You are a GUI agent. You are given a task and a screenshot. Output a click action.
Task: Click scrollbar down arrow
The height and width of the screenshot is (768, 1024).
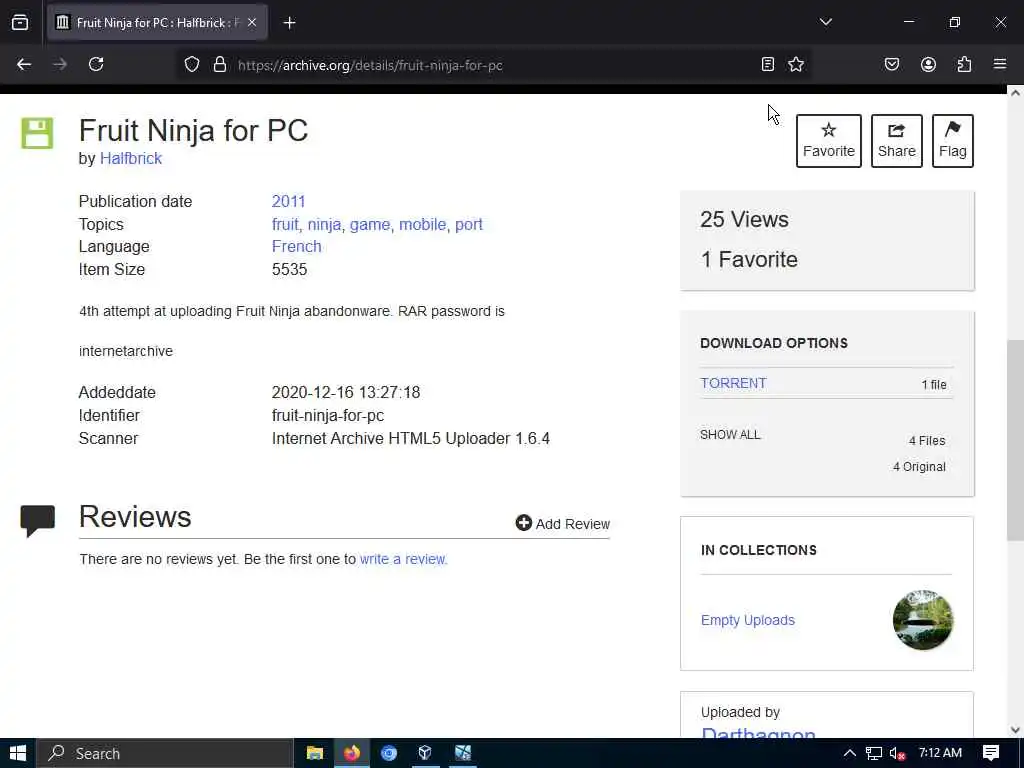1015,730
